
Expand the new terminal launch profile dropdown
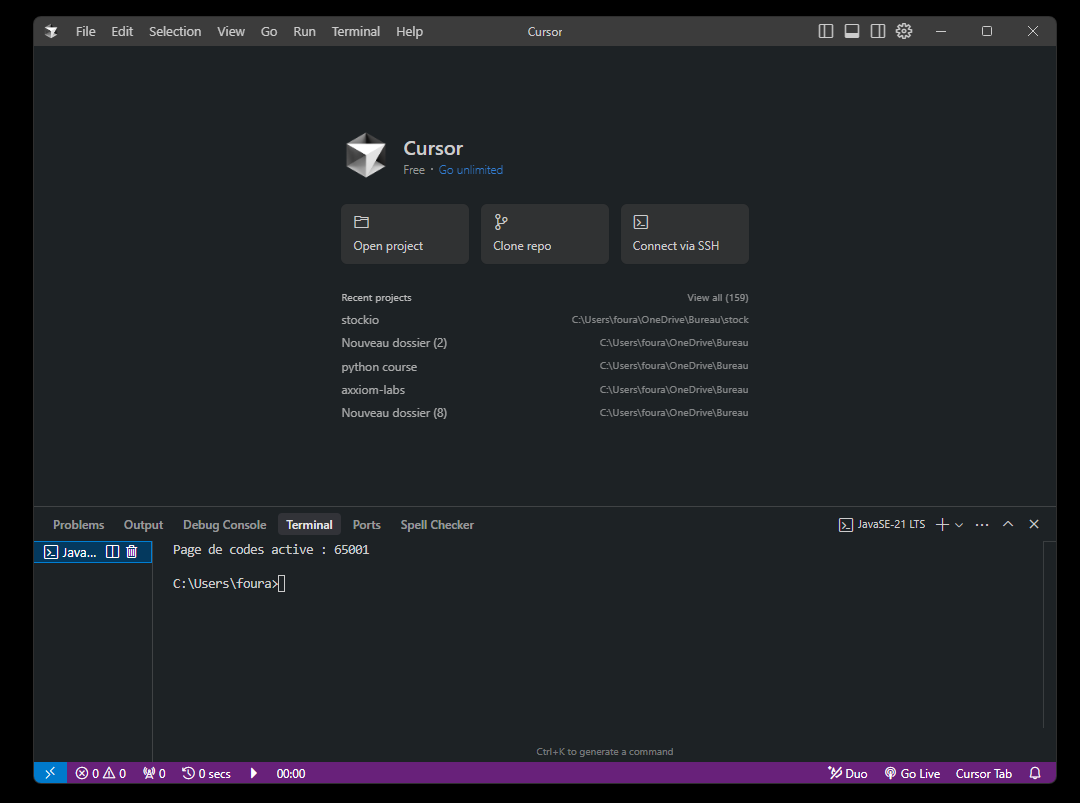tap(959, 525)
